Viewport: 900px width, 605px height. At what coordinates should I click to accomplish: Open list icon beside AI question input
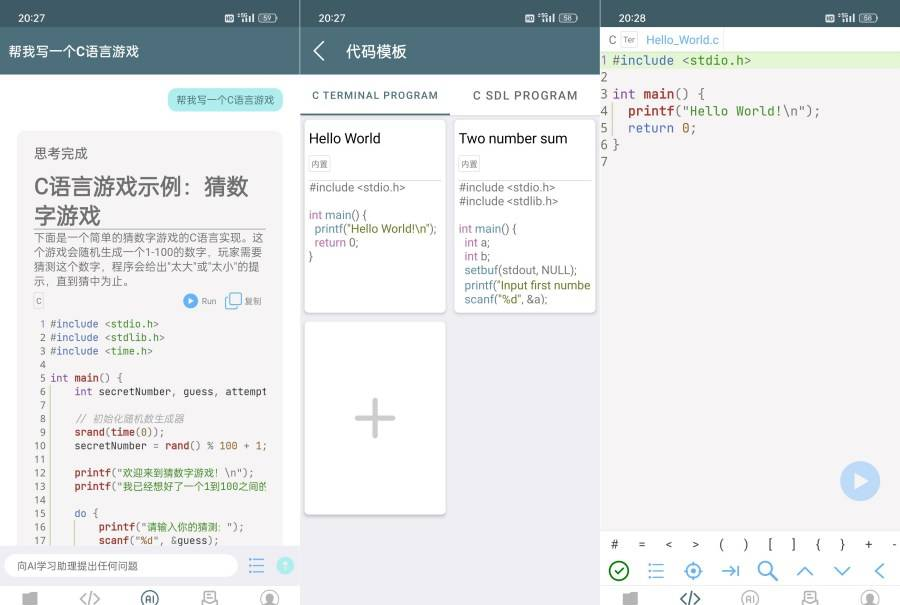click(x=257, y=565)
